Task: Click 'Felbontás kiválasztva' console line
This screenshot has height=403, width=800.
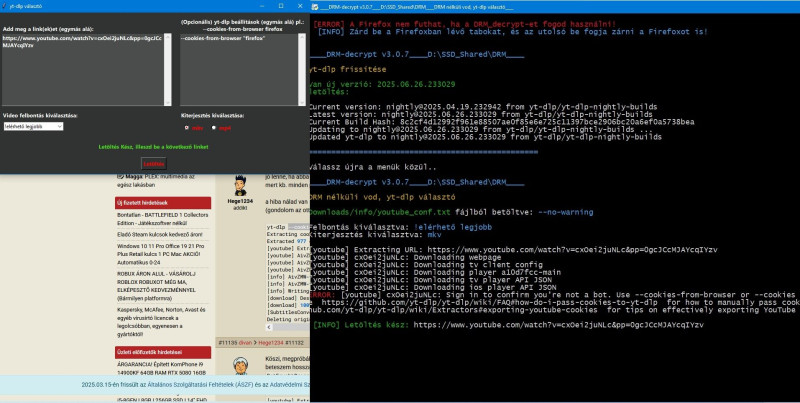Action: click(x=401, y=227)
